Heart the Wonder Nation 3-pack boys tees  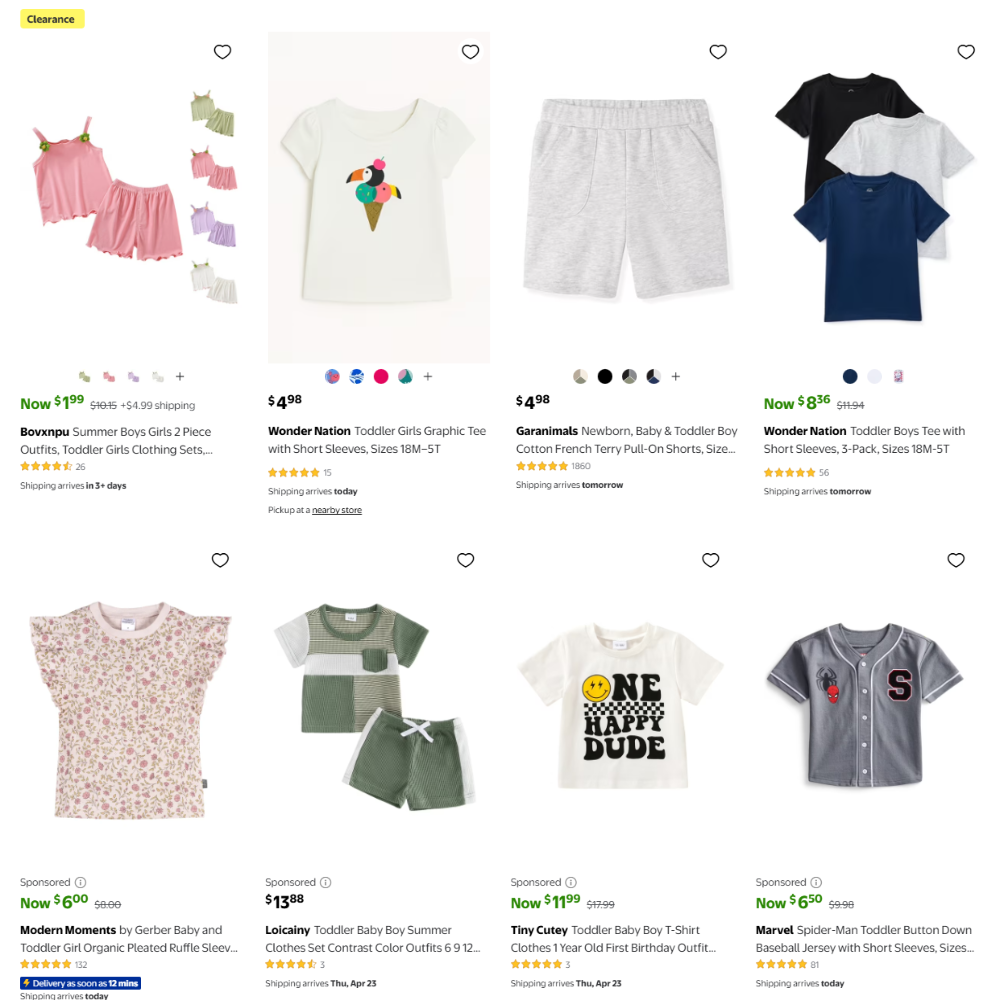click(x=965, y=52)
